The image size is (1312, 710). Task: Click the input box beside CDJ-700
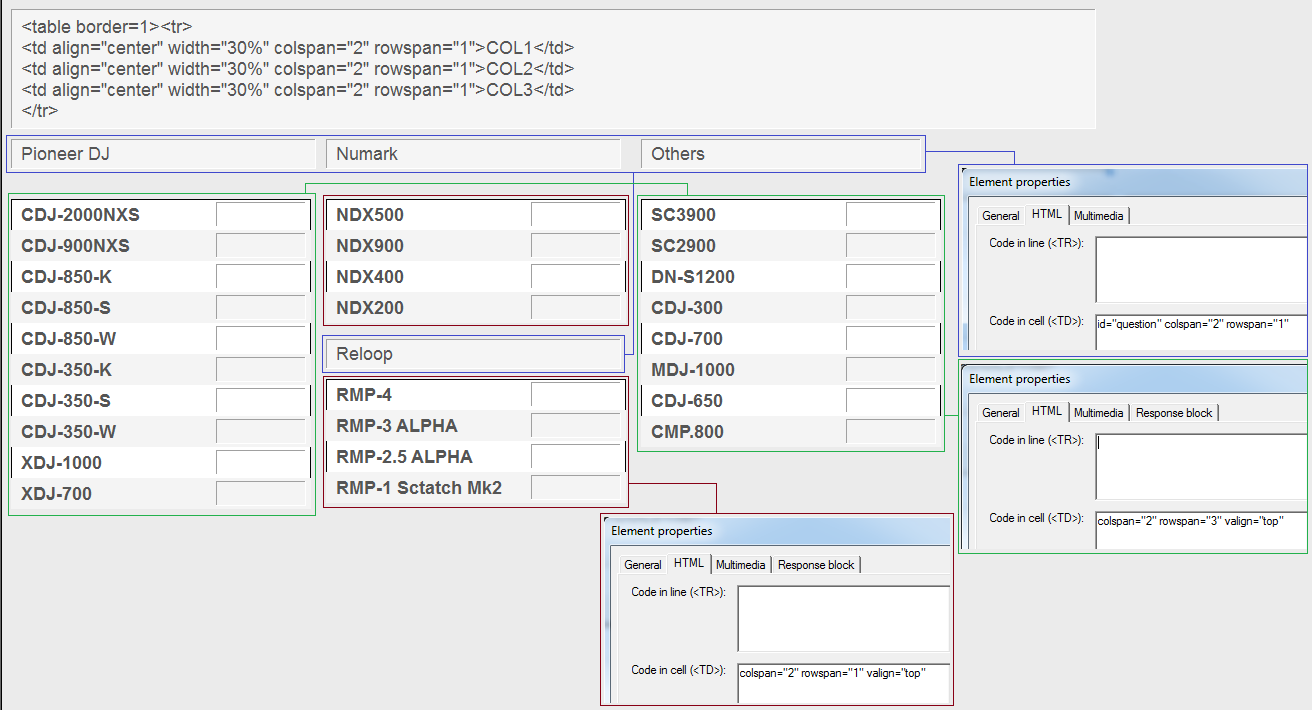tap(892, 339)
